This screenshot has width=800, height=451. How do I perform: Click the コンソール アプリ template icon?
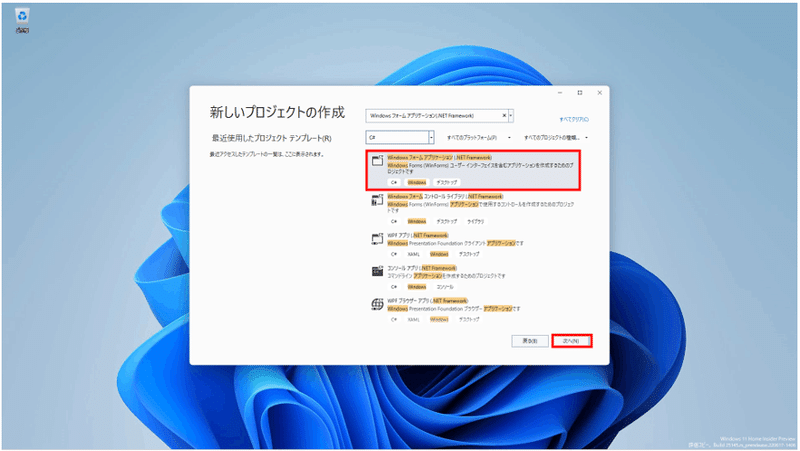377,271
